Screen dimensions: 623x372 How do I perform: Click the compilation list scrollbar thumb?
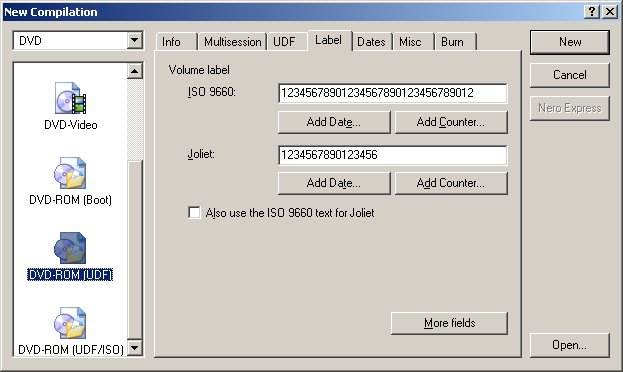135,250
